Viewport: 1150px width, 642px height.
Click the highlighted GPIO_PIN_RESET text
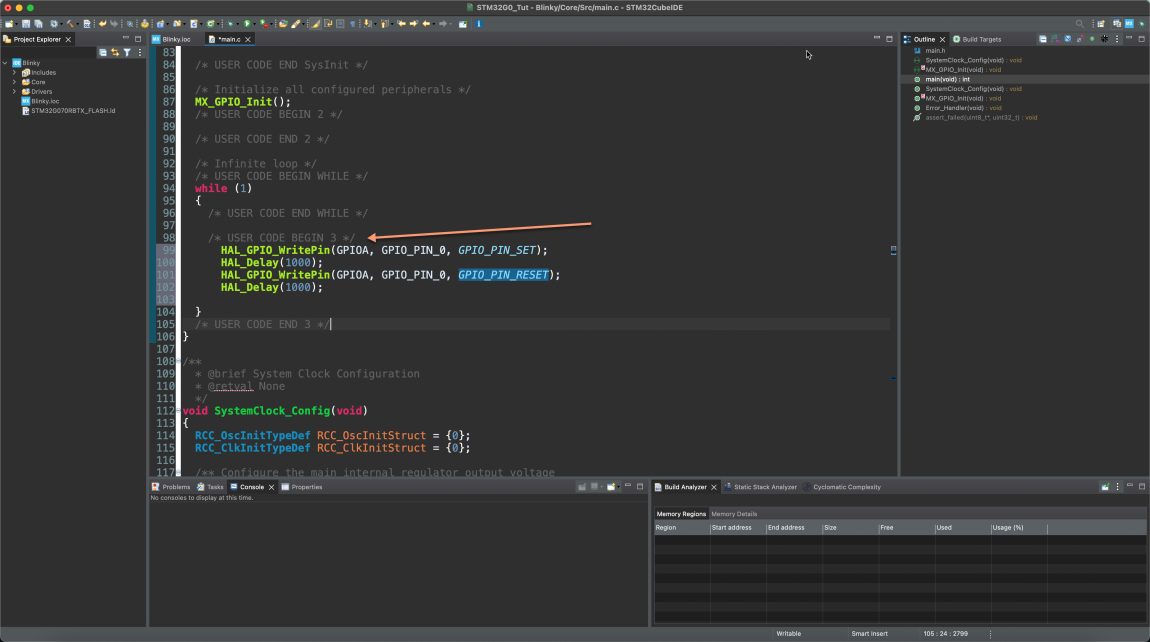click(x=503, y=275)
